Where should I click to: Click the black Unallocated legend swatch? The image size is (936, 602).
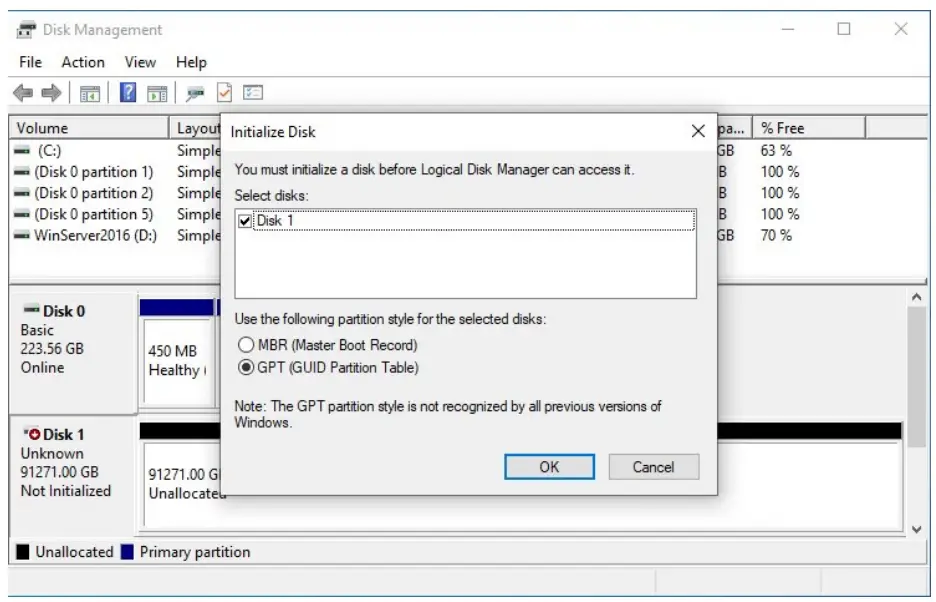point(23,552)
